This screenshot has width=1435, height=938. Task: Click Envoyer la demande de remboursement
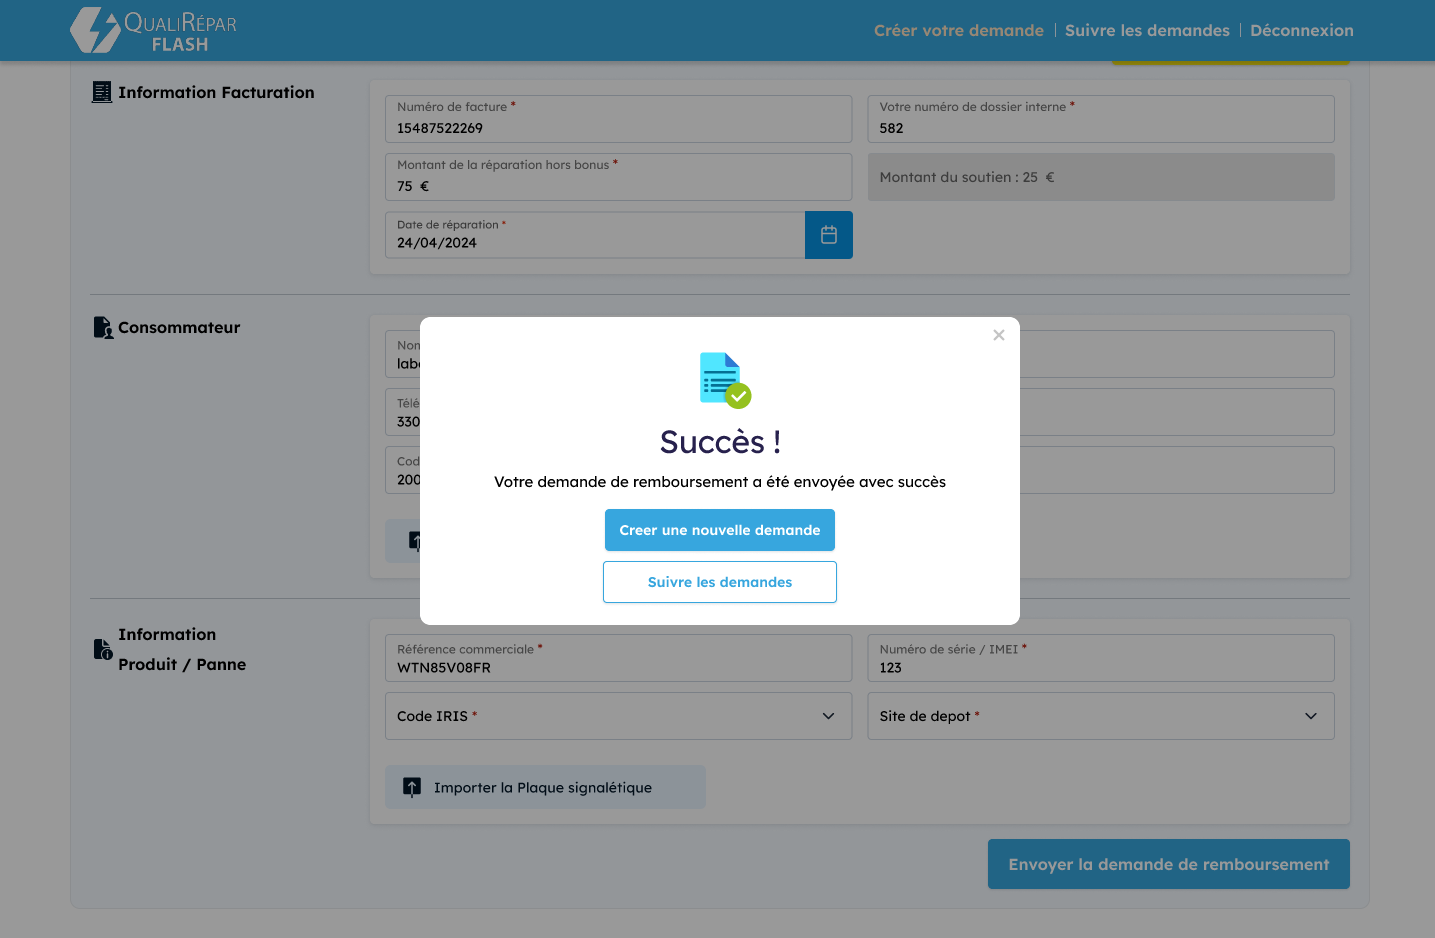pos(1168,864)
